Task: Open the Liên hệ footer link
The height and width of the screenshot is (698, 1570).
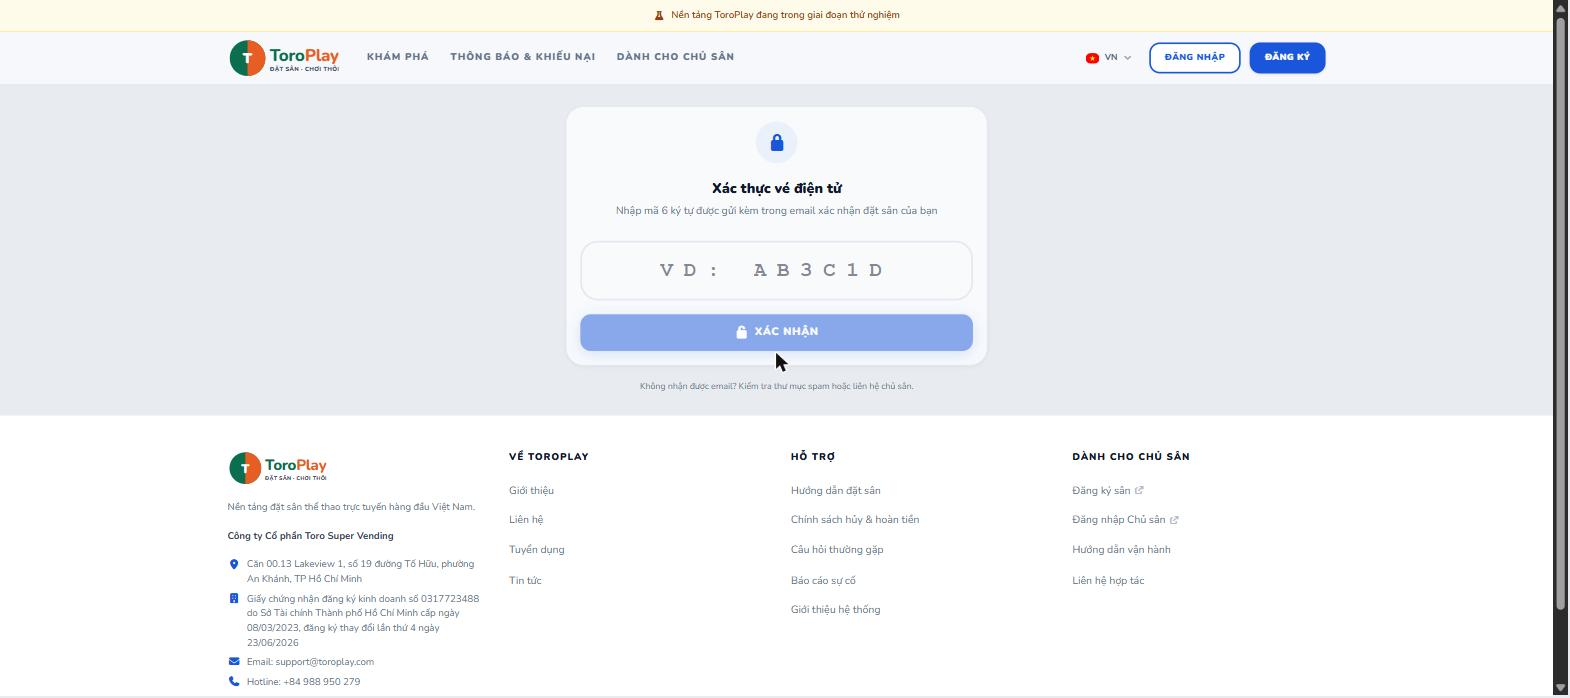Action: click(x=526, y=520)
